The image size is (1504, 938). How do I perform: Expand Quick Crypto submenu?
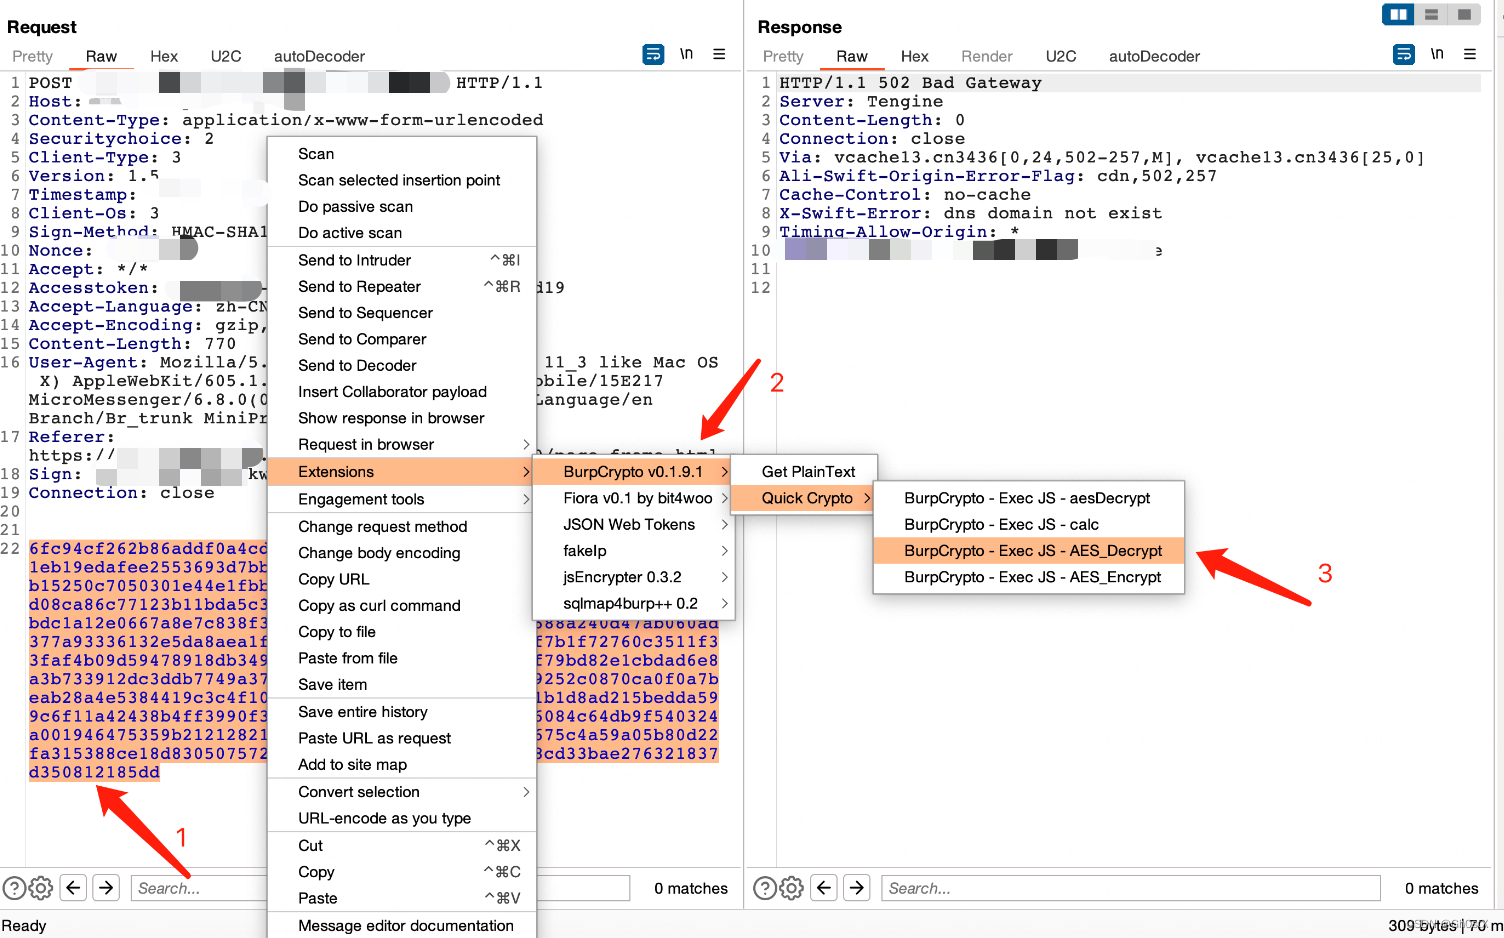coord(805,498)
